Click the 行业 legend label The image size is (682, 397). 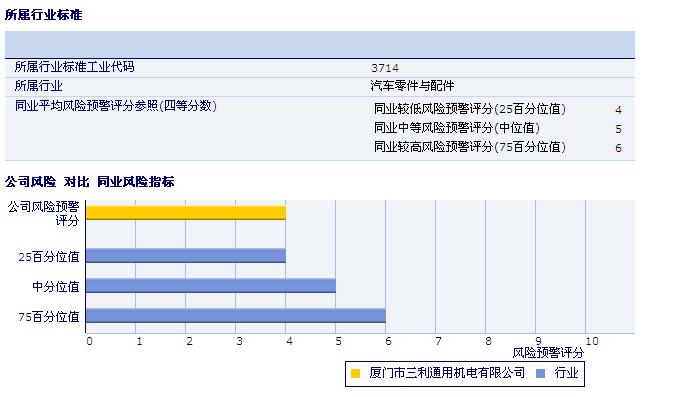coord(566,373)
